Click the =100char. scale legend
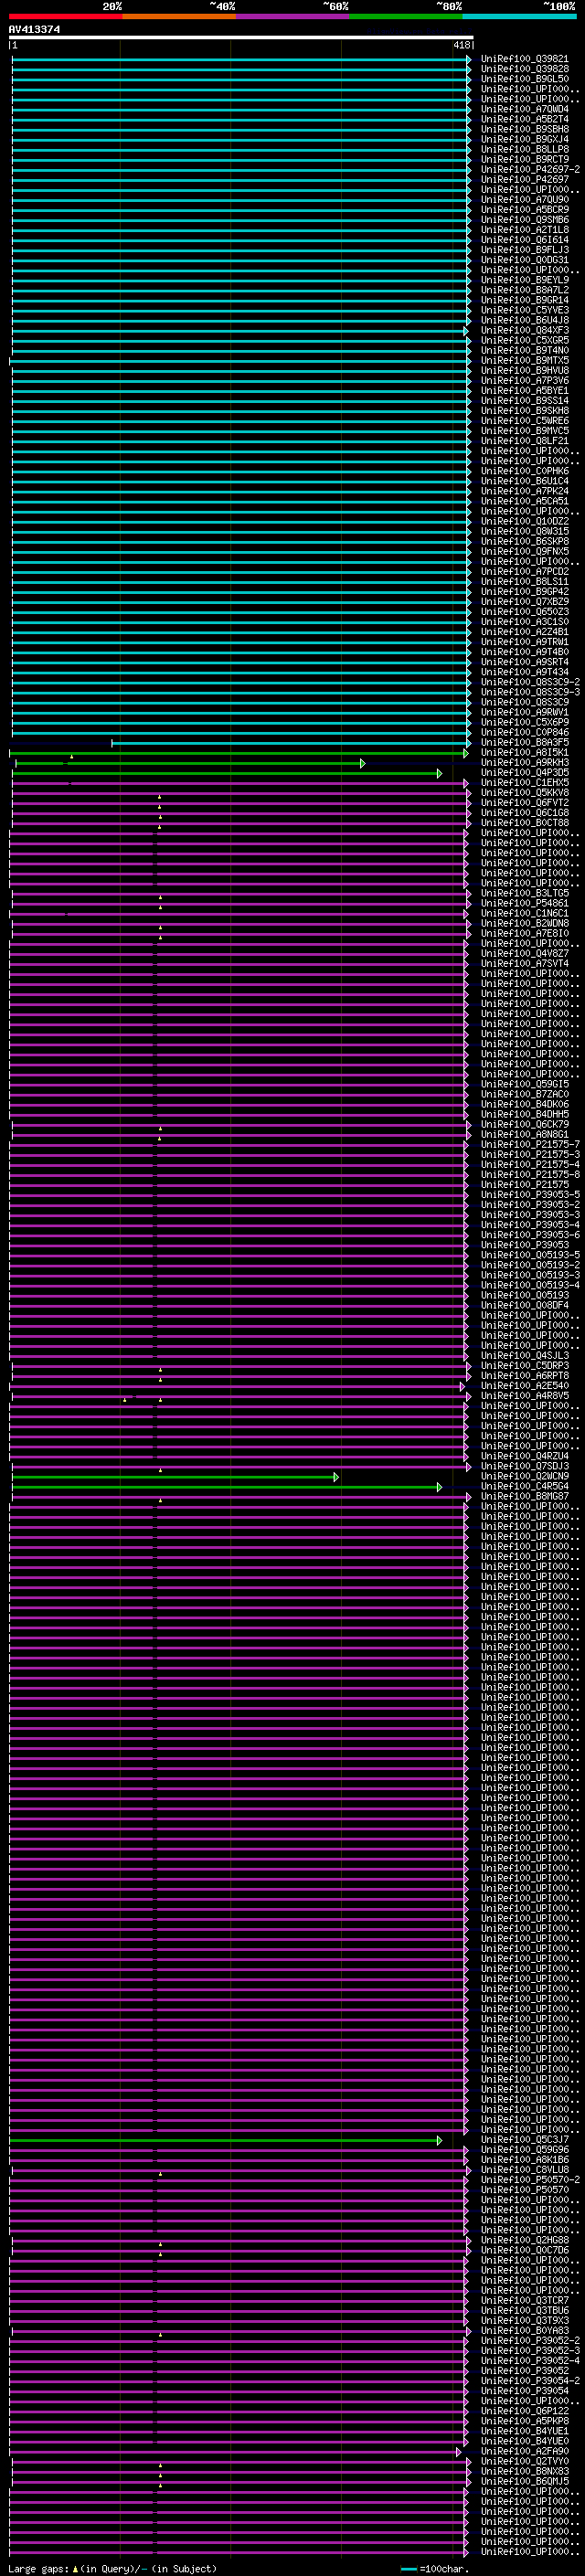Viewport: 585px width, 2576px height. pos(435,2569)
